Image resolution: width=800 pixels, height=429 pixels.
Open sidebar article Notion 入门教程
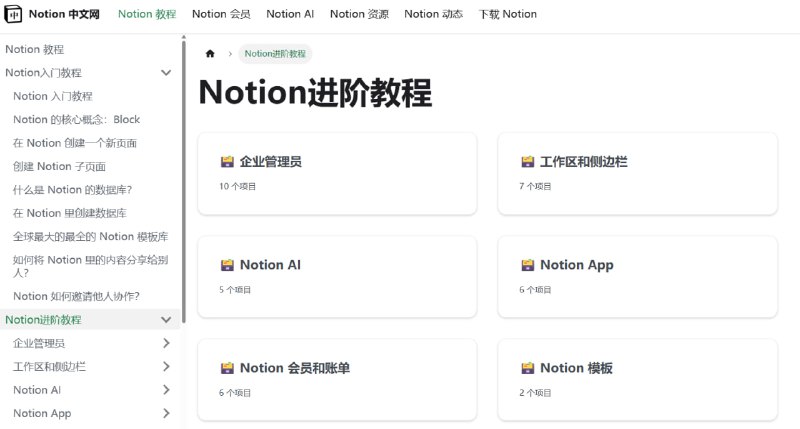click(53, 96)
